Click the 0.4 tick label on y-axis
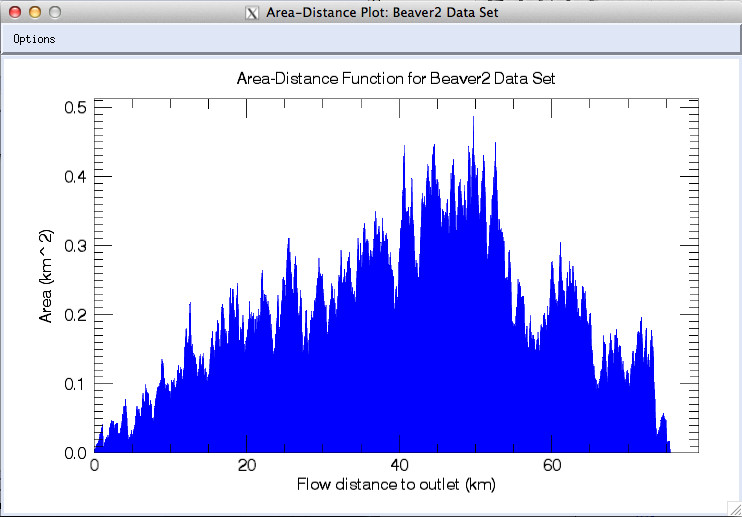742x517 pixels. tap(76, 176)
